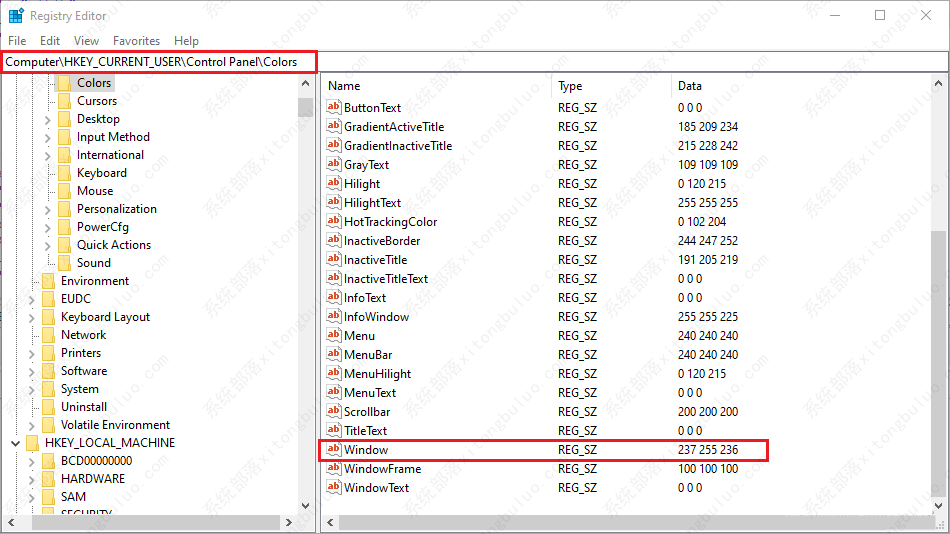Click the ButtonText value icon
Screen dimensions: 950x534
pos(333,107)
